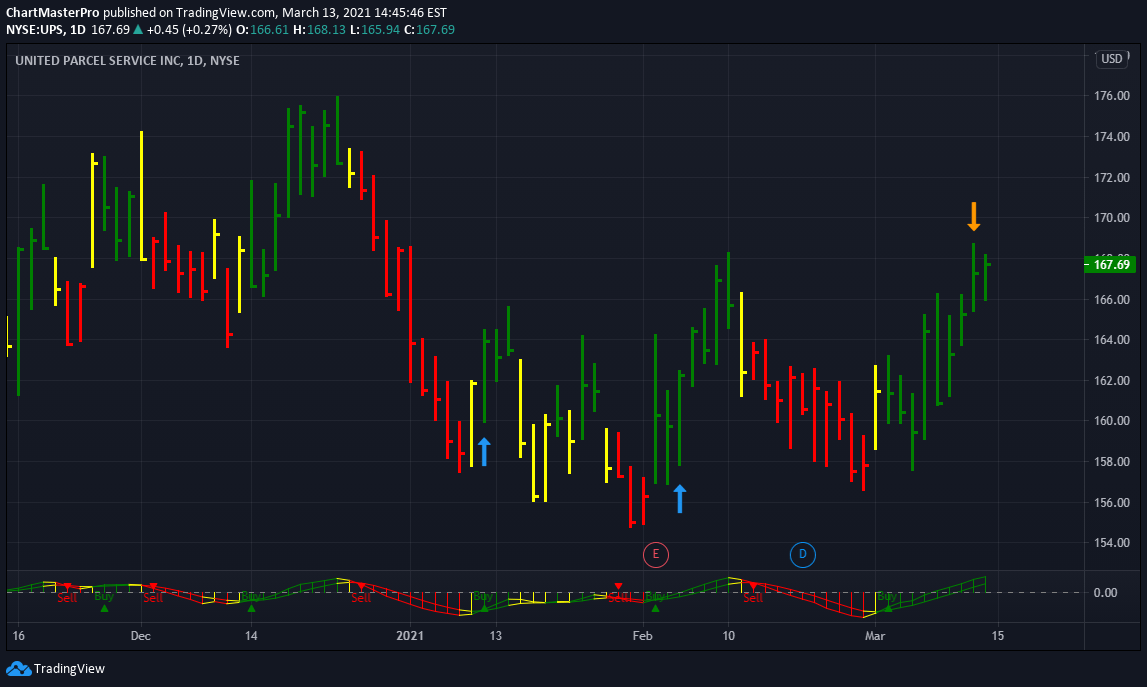The height and width of the screenshot is (687, 1147).
Task: Click the 172.00 price axis label
Action: tap(1112, 178)
